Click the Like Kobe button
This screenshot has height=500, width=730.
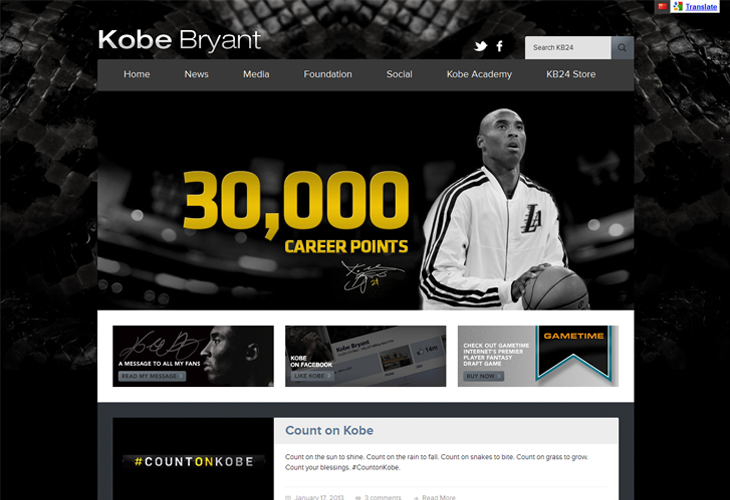312,376
